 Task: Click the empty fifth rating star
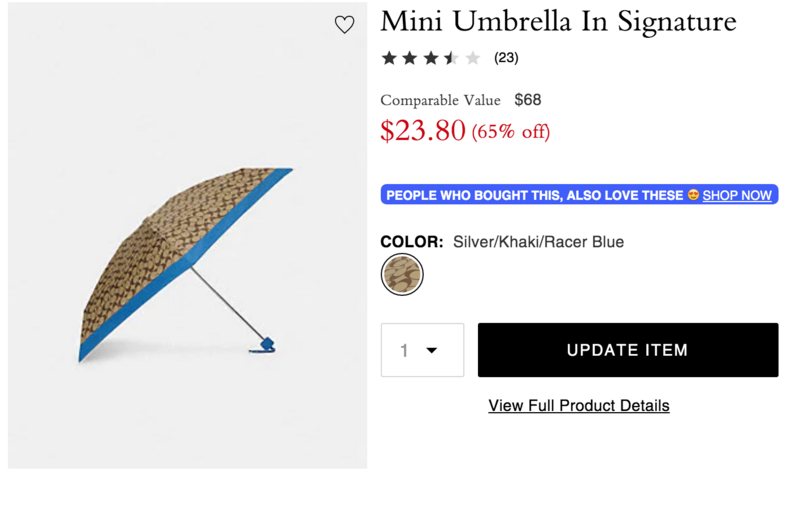click(473, 58)
